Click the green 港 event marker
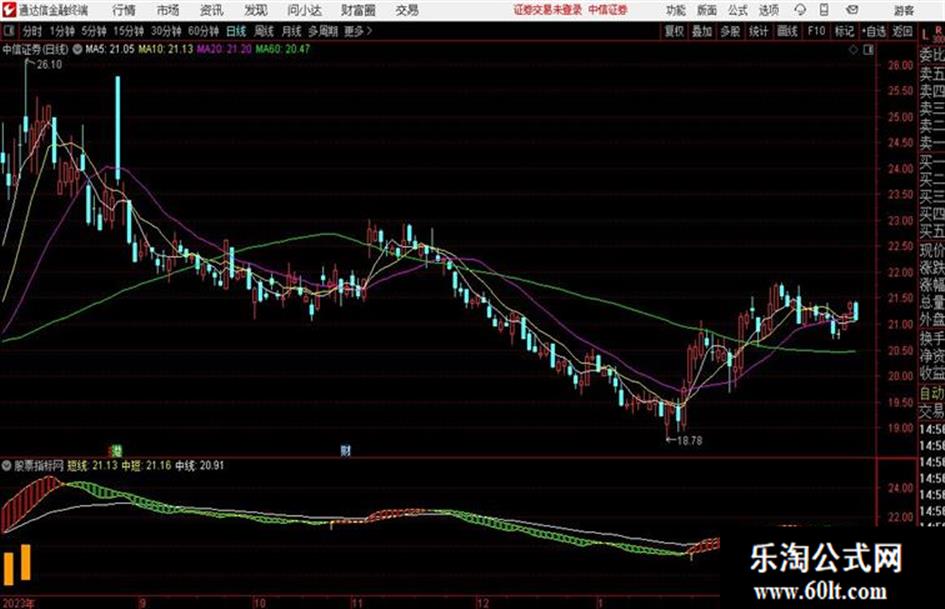Image resolution: width=945 pixels, height=609 pixels. [116, 450]
